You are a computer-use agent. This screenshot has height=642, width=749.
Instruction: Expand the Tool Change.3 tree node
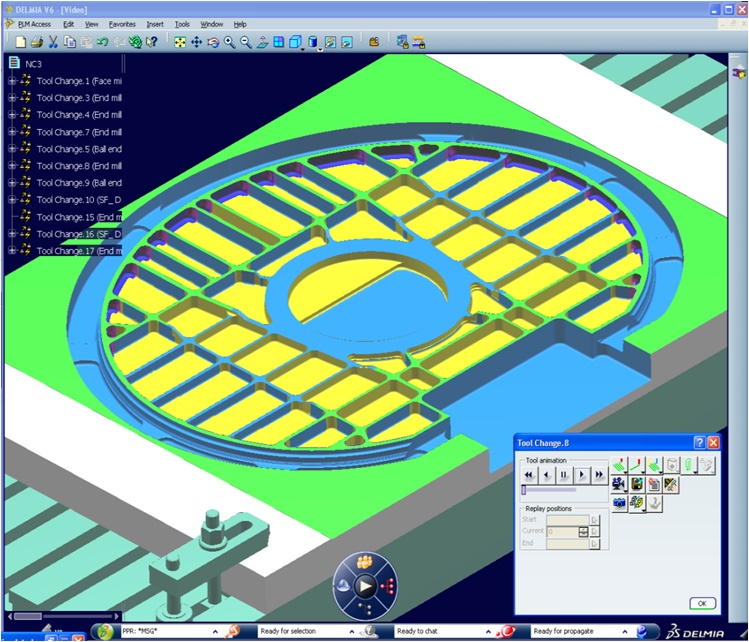click(x=12, y=98)
